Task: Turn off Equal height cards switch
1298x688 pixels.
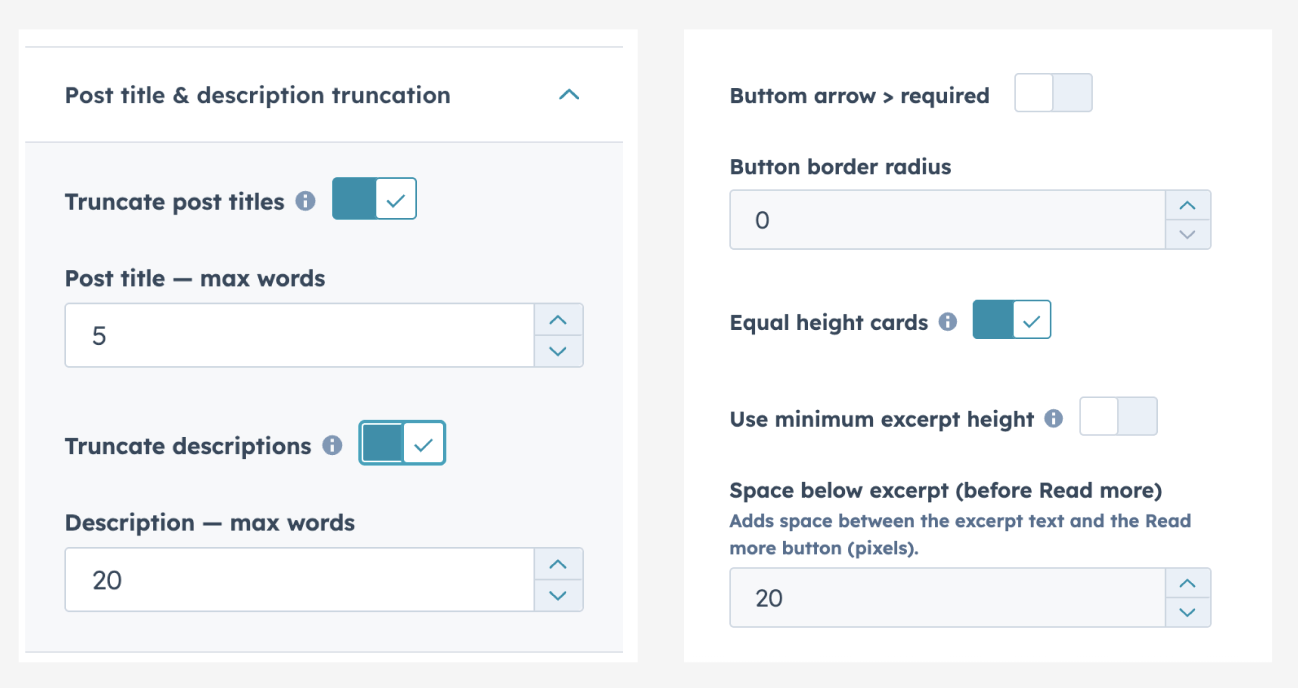Action: point(1011,322)
